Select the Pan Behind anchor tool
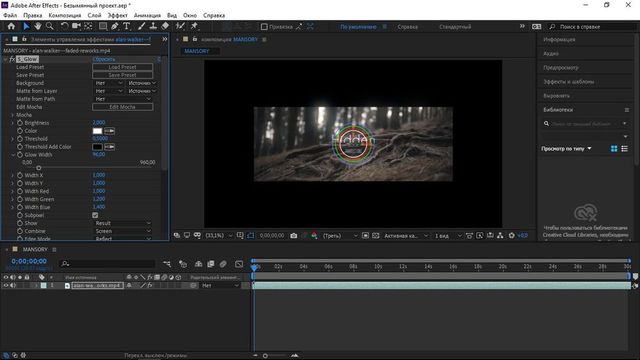Image resolution: width=640 pixels, height=360 pixels. click(88, 26)
